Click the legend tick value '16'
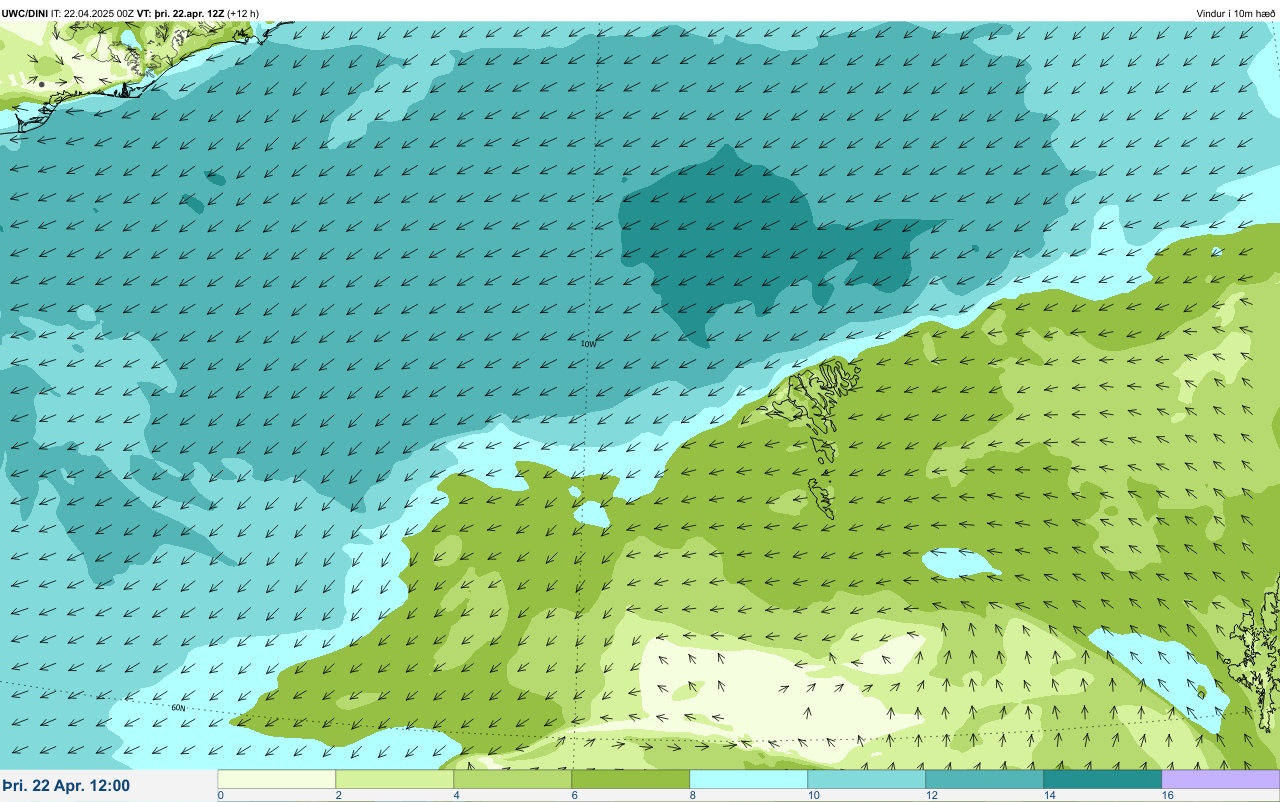The image size is (1280, 802). 1168,795
